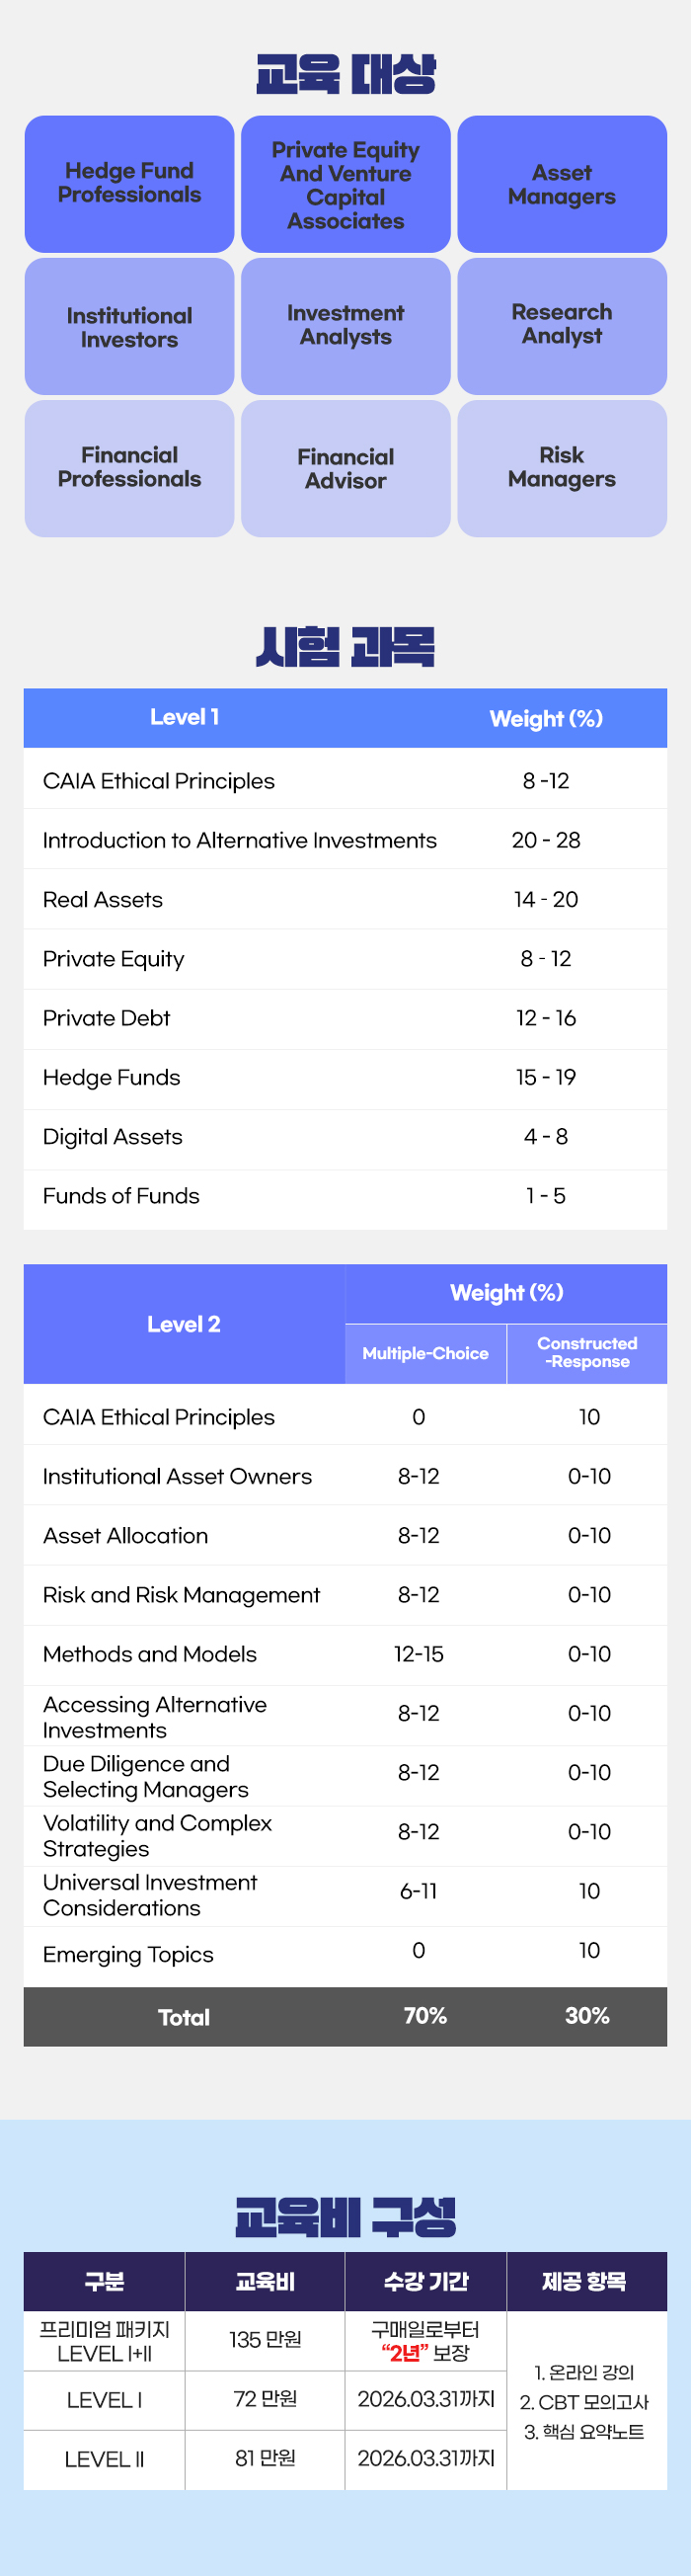
Task: Click the Emerging Topics row label
Action: pos(128,1954)
